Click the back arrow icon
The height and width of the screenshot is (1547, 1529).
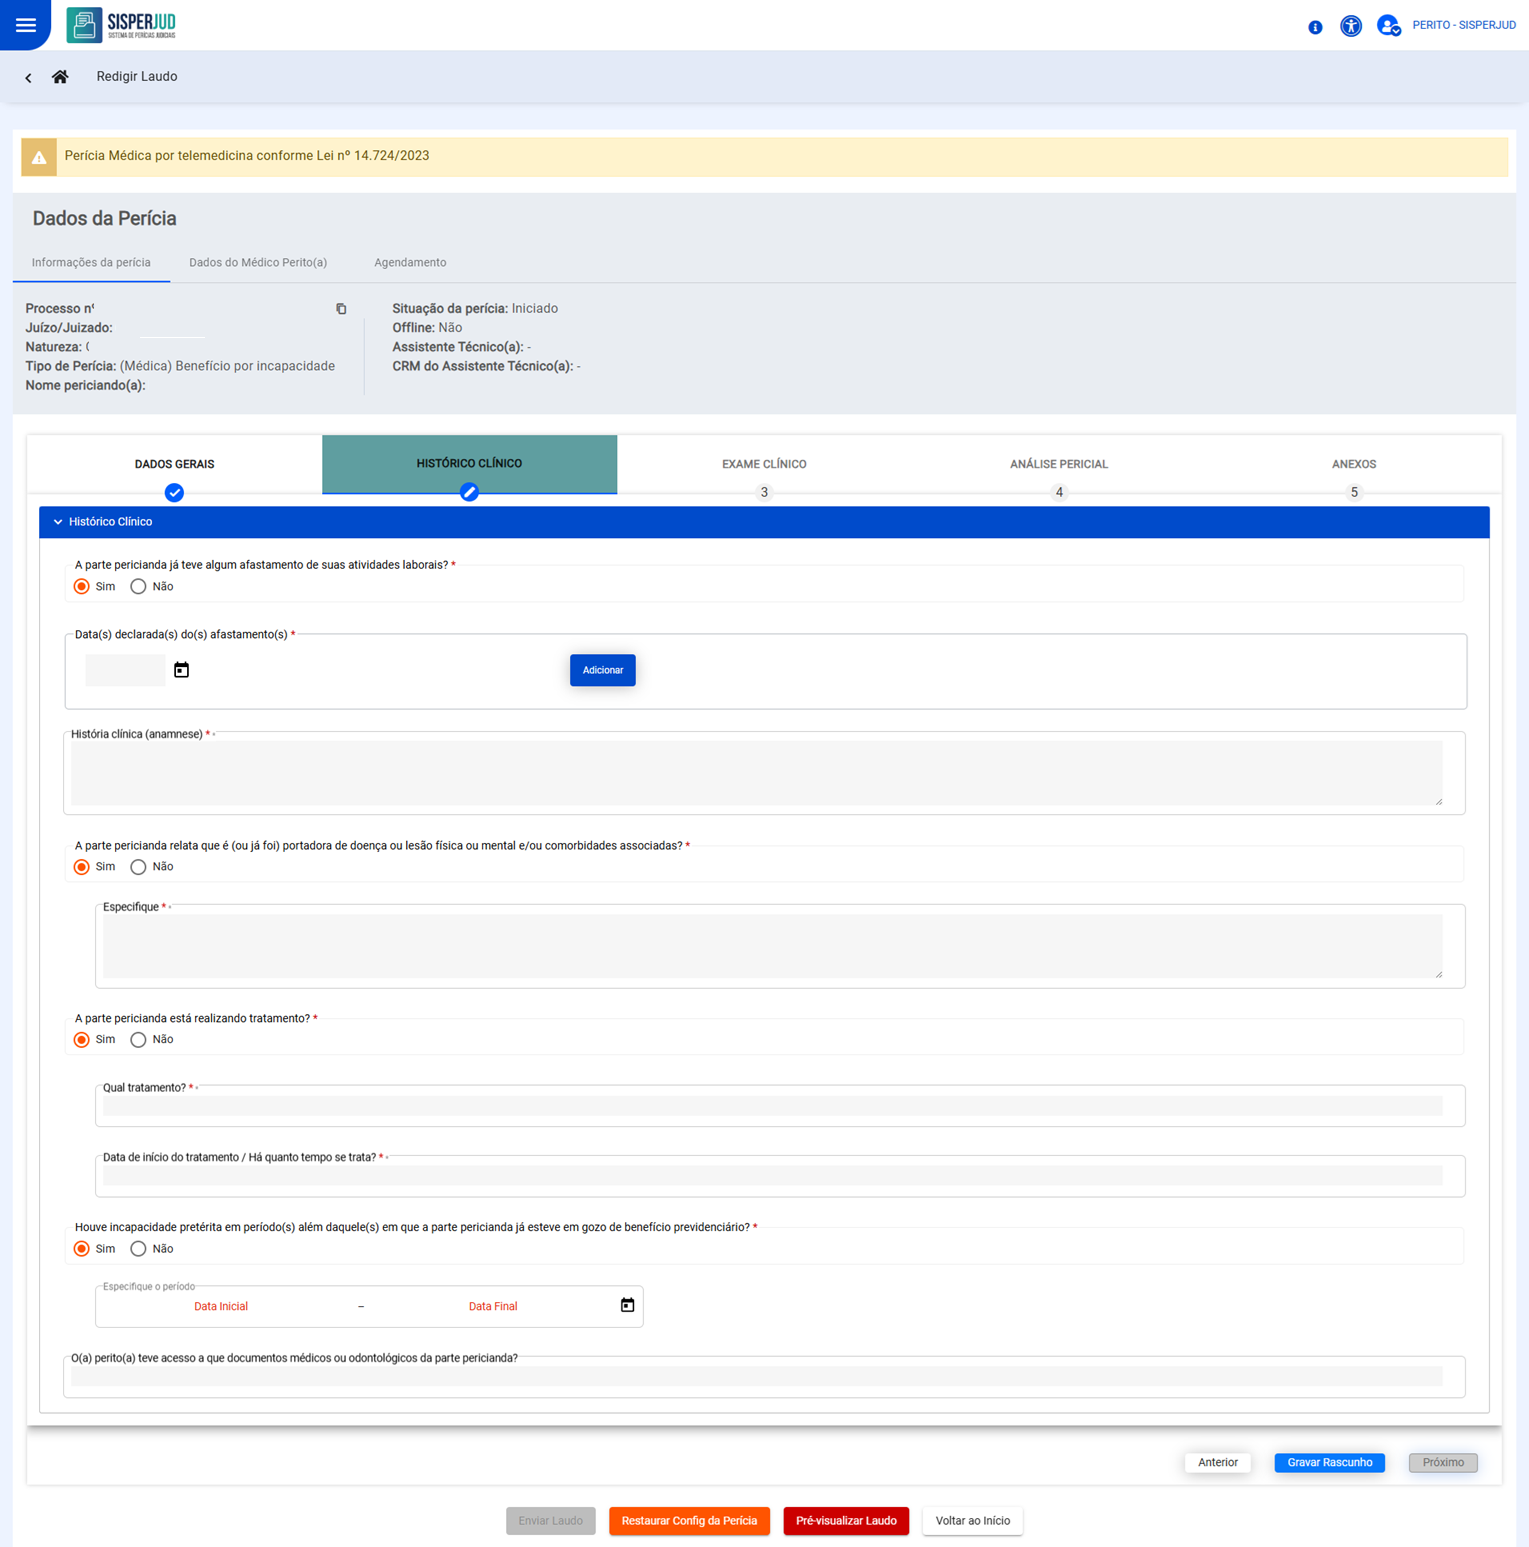pyautogui.click(x=28, y=78)
